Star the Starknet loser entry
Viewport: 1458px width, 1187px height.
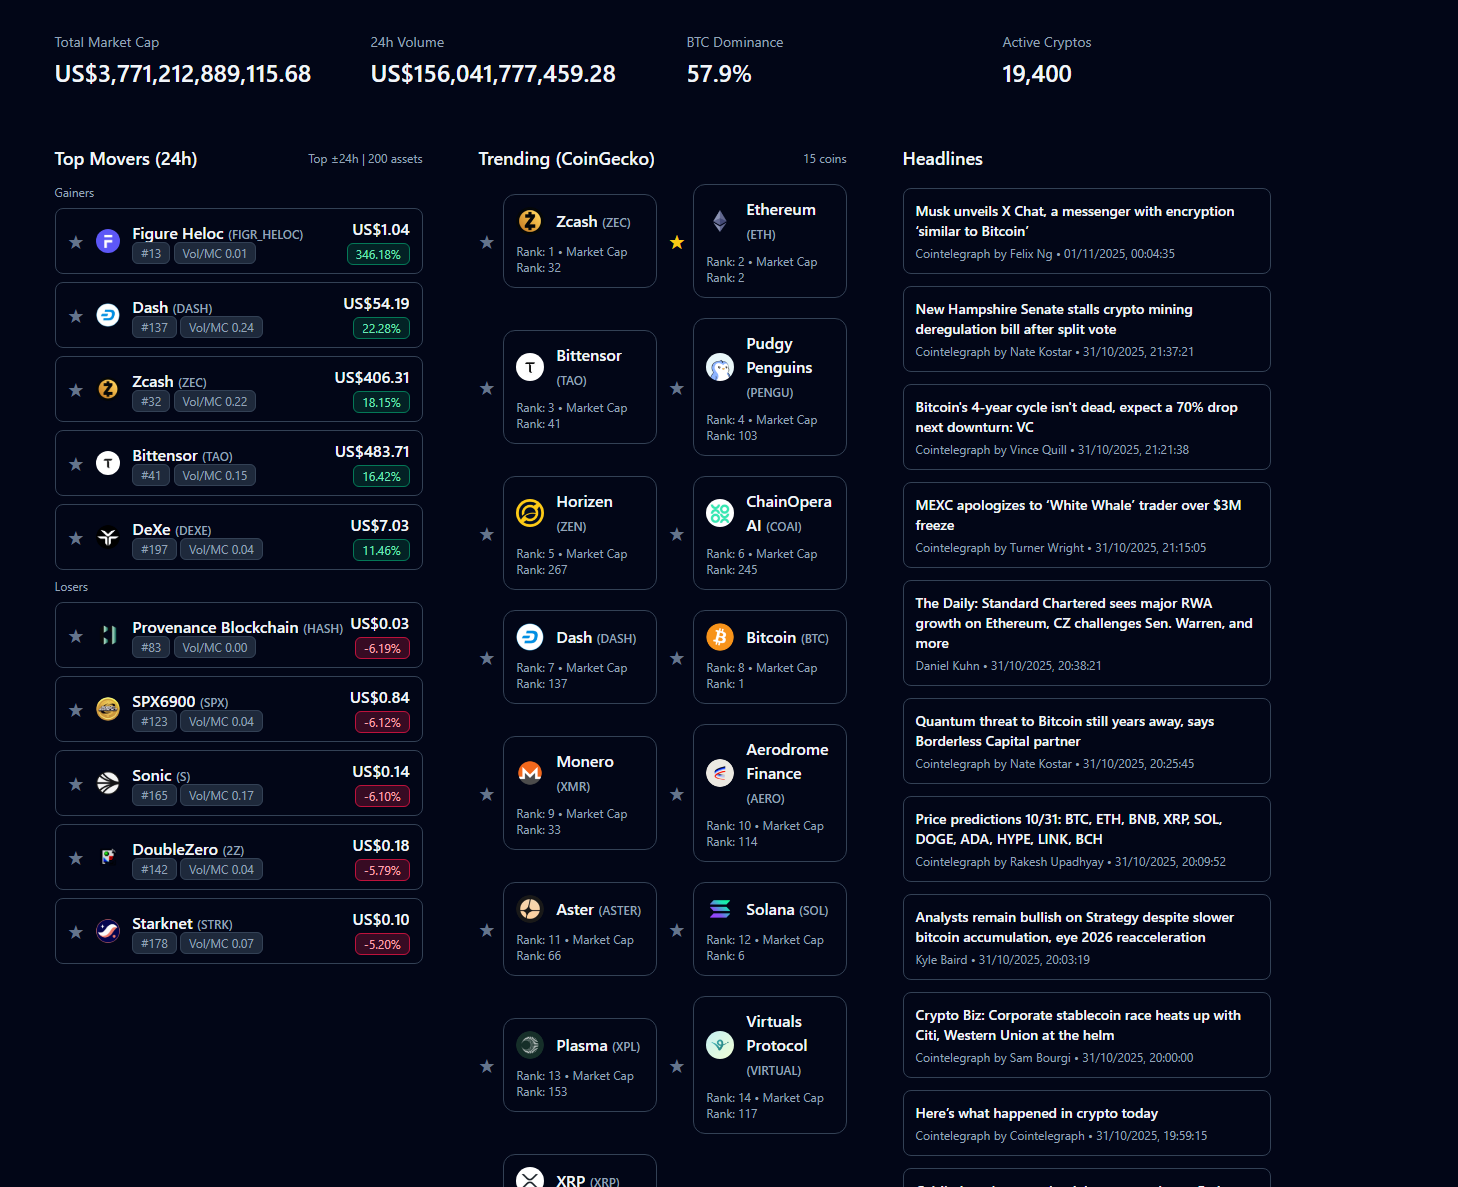[76, 932]
